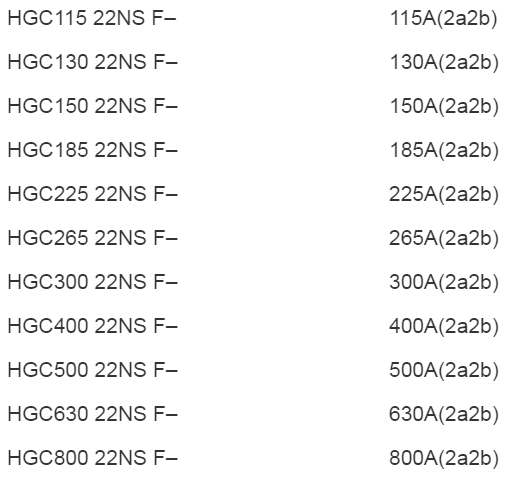Click the 185A(2a2b) rating text
The image size is (506, 480).
pos(444,150)
